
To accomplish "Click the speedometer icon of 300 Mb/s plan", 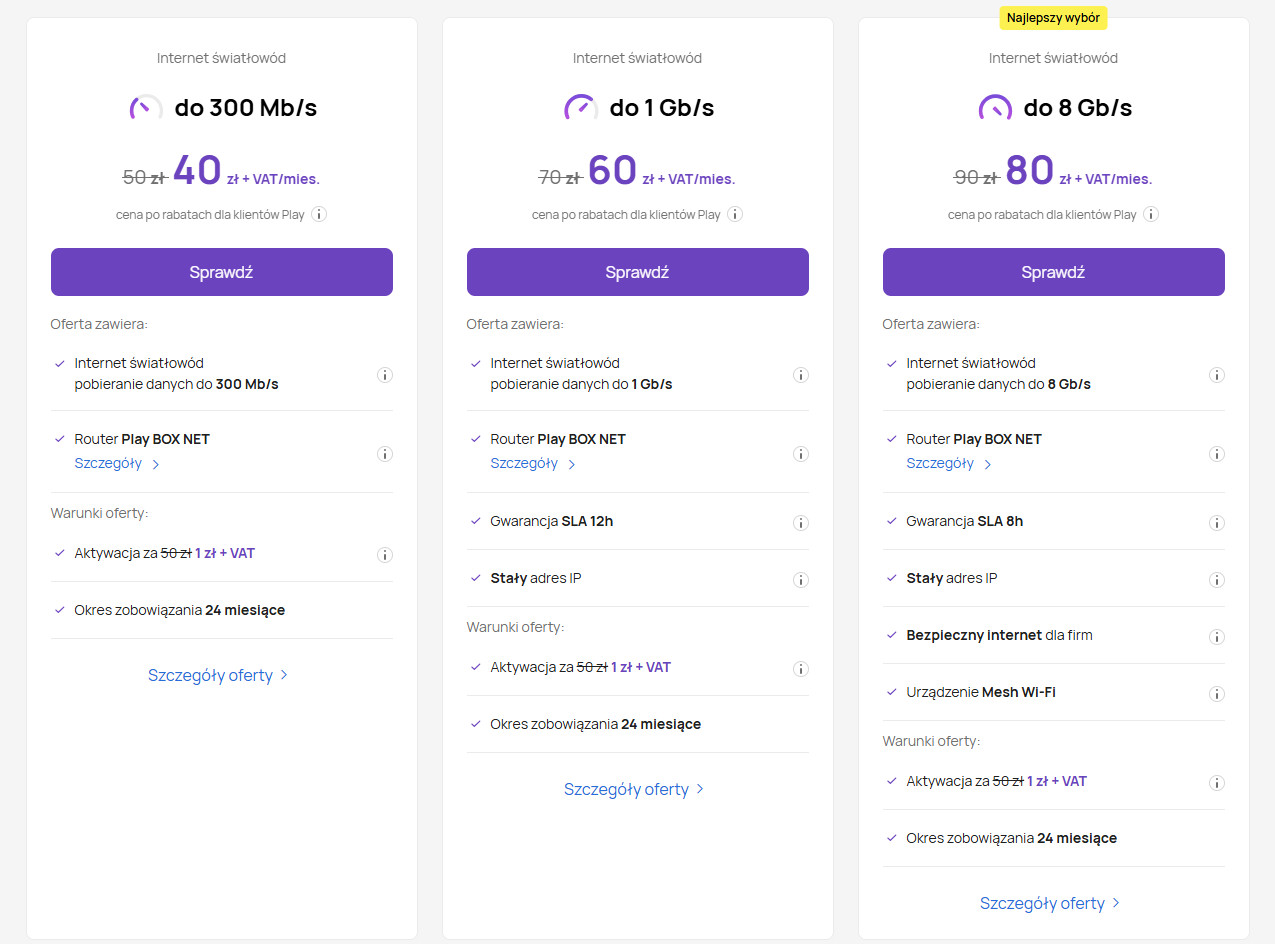I will [x=146, y=108].
